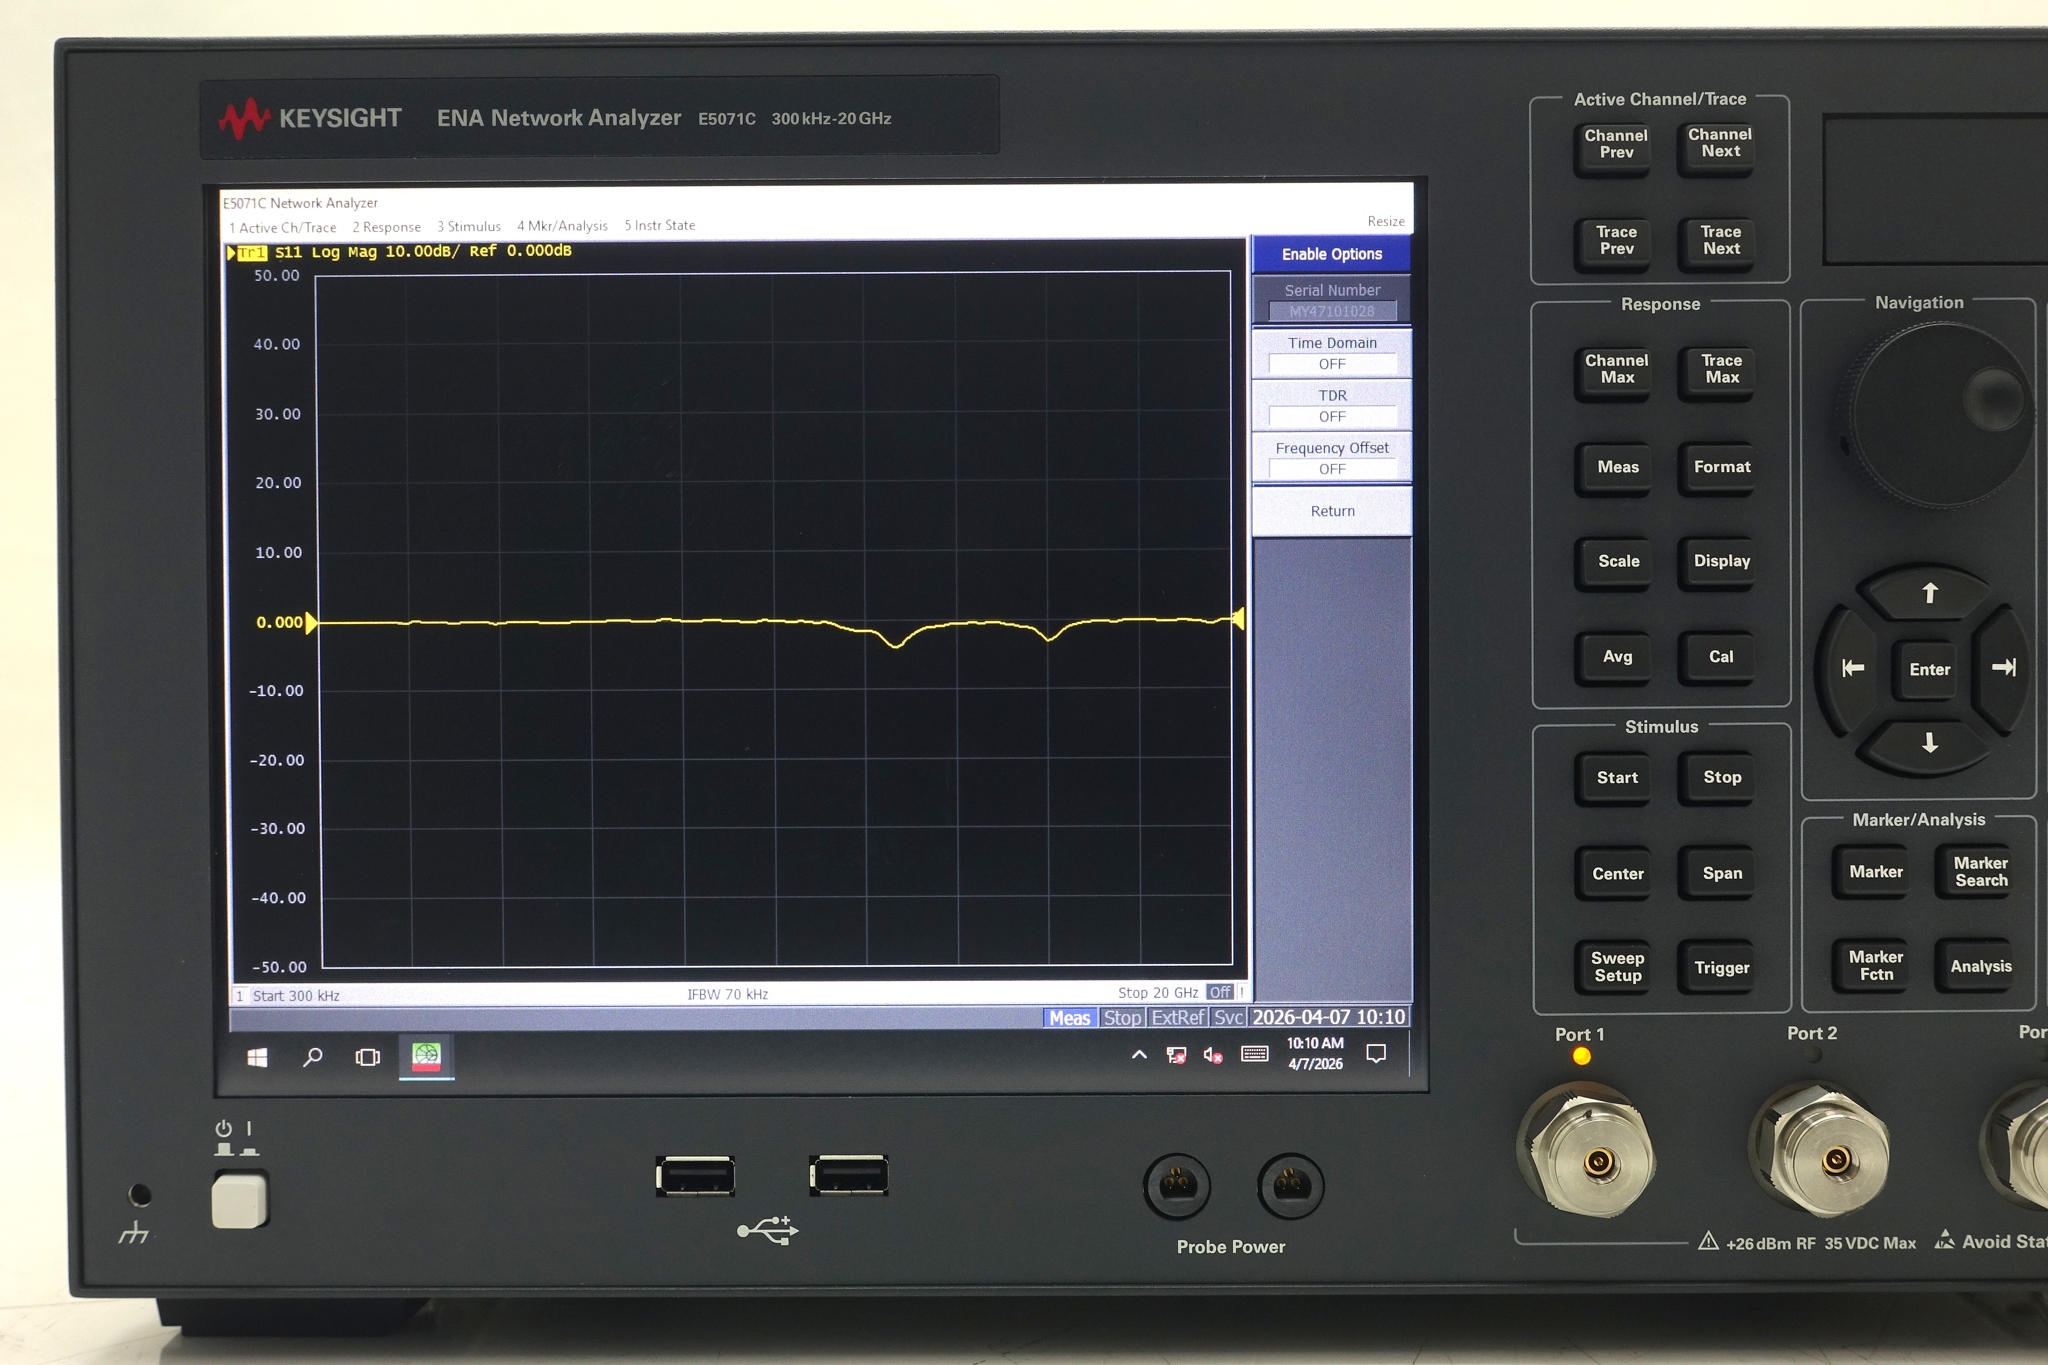This screenshot has width=2048, height=1365.
Task: Click the front panel power standby switch
Action: tap(239, 1201)
